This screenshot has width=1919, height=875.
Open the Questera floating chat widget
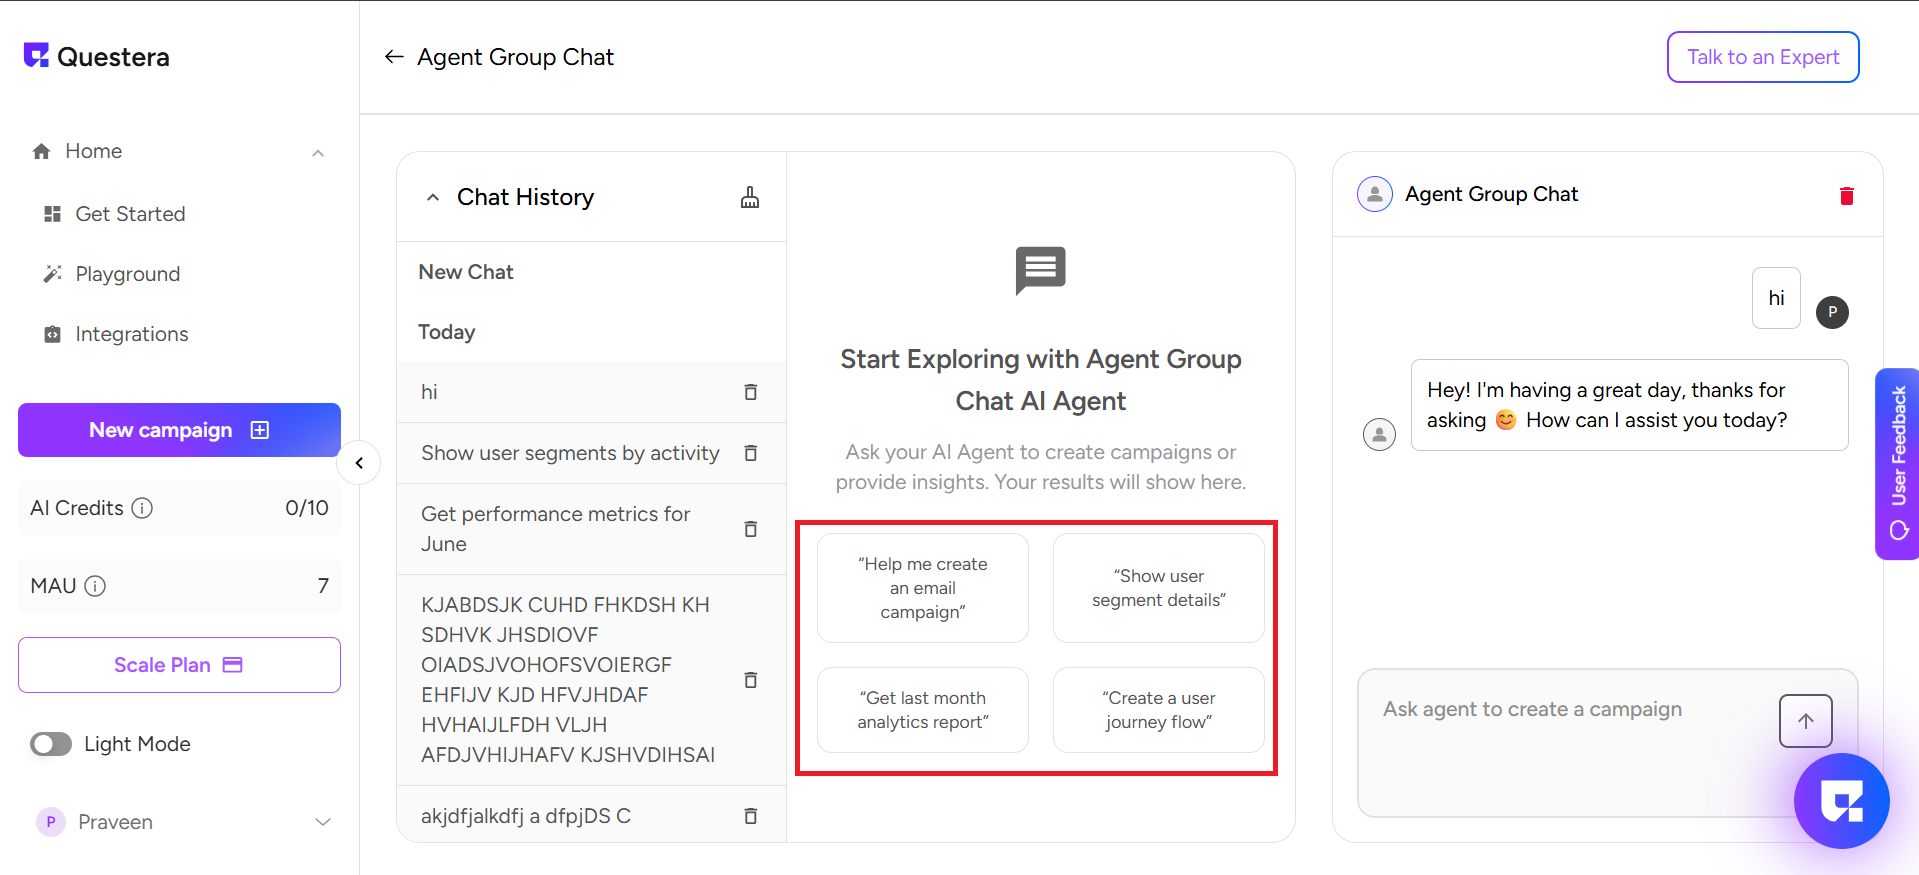(1841, 801)
